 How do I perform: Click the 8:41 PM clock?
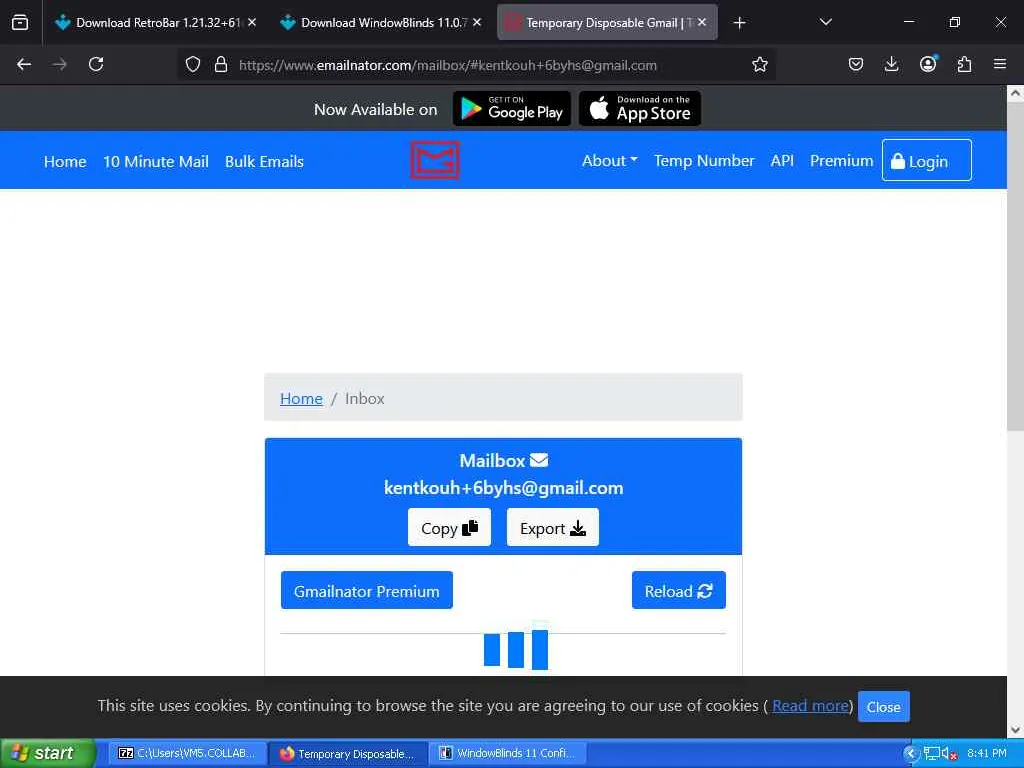pos(987,753)
